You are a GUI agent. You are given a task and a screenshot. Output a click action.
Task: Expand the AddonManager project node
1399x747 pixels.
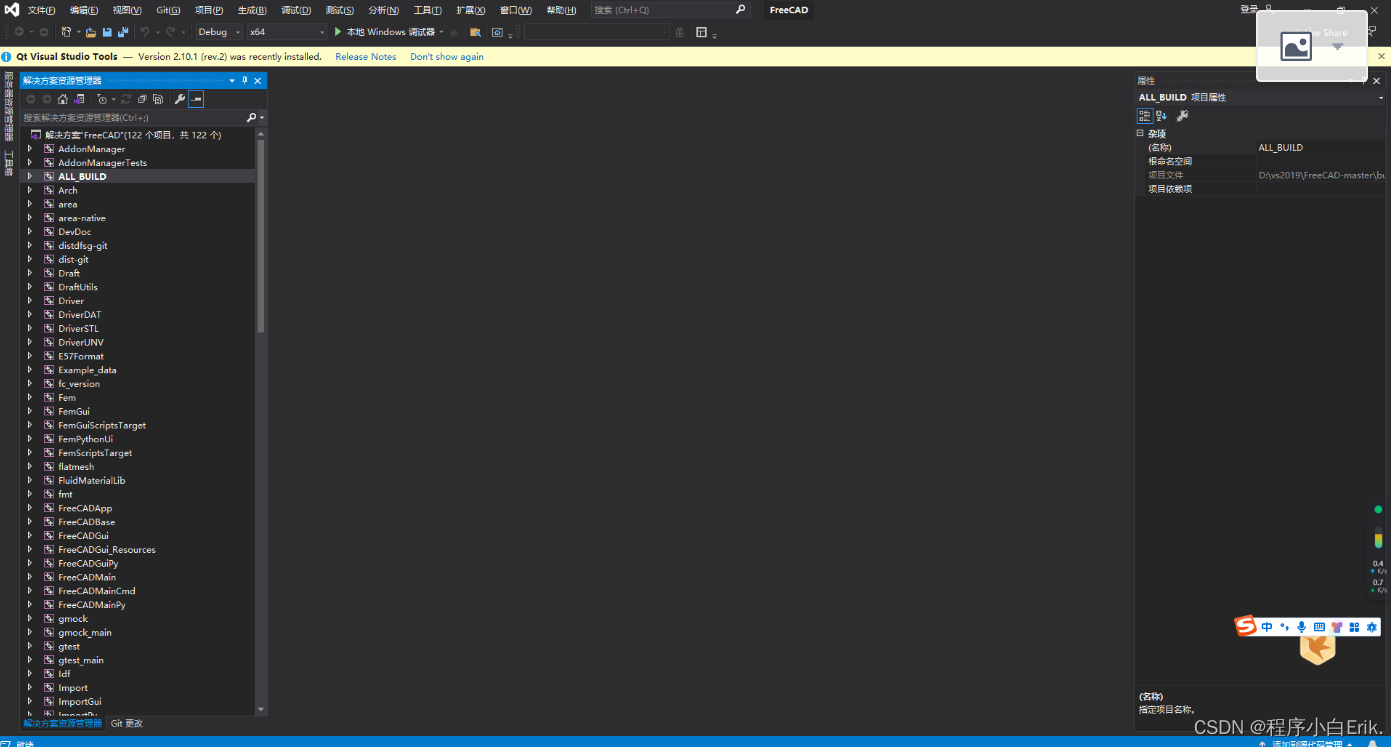[x=30, y=149]
